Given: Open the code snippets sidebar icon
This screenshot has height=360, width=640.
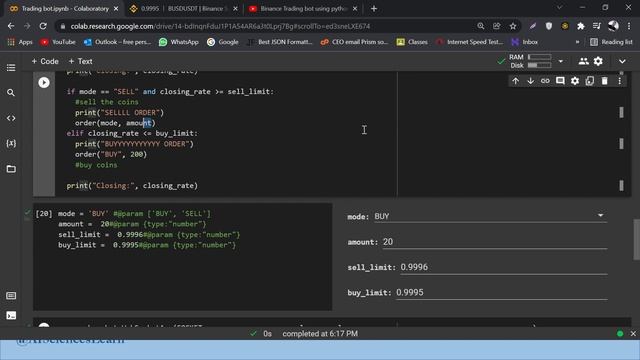Looking at the screenshot, I should (x=11, y=118).
